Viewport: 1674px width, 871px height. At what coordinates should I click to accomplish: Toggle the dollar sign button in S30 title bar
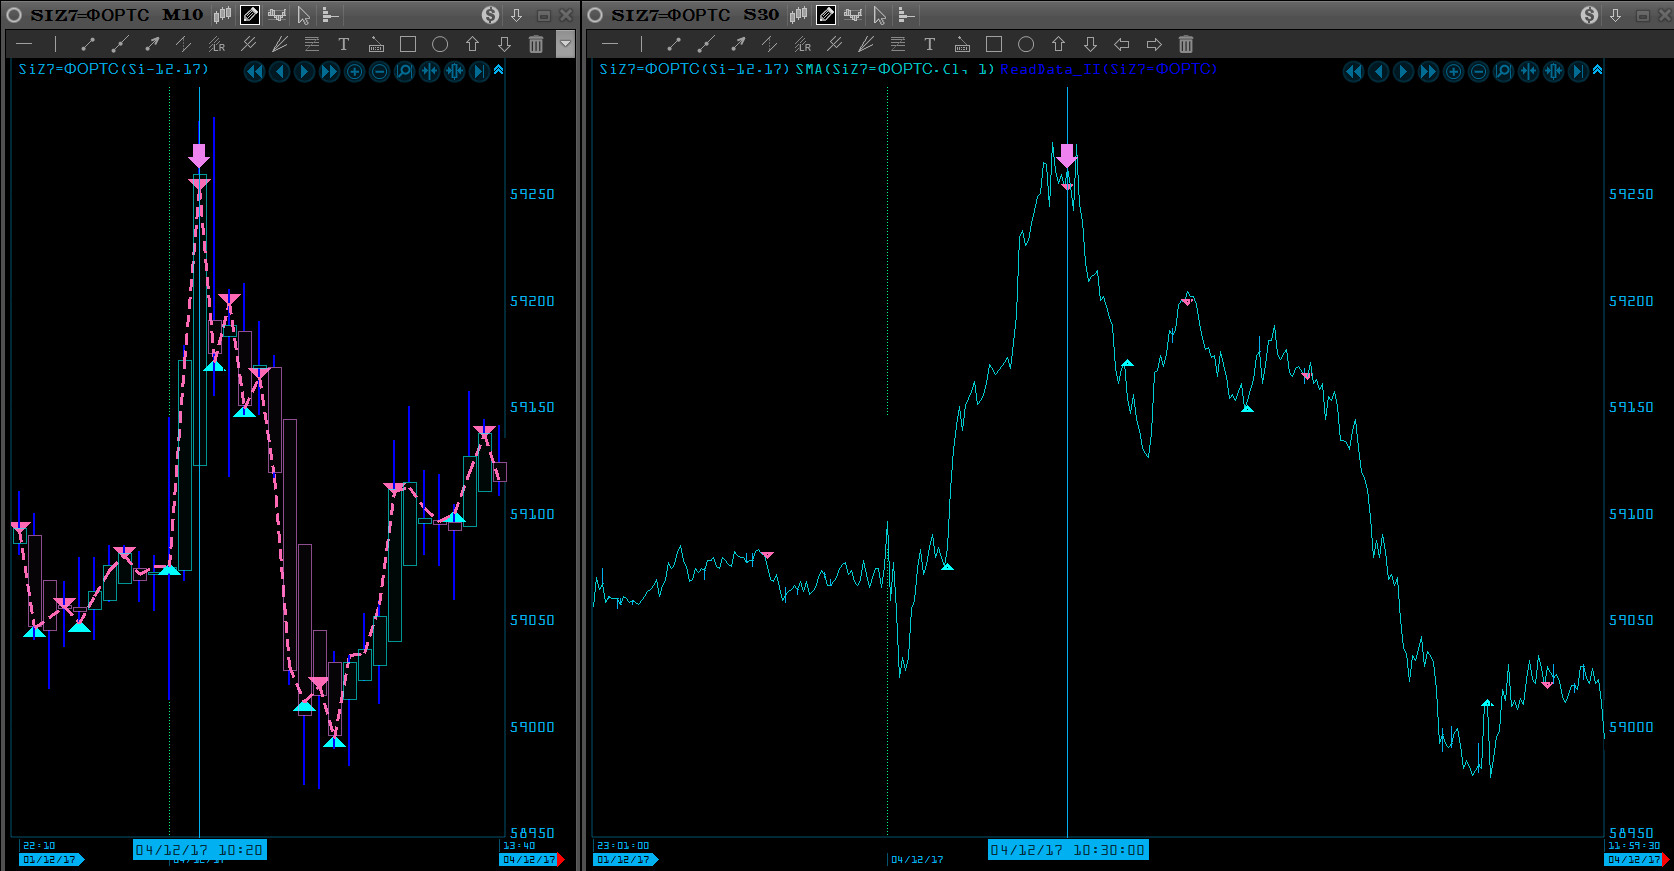pos(1589,15)
